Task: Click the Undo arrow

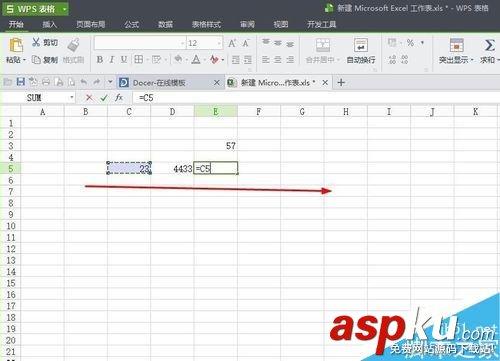Action: [84, 82]
